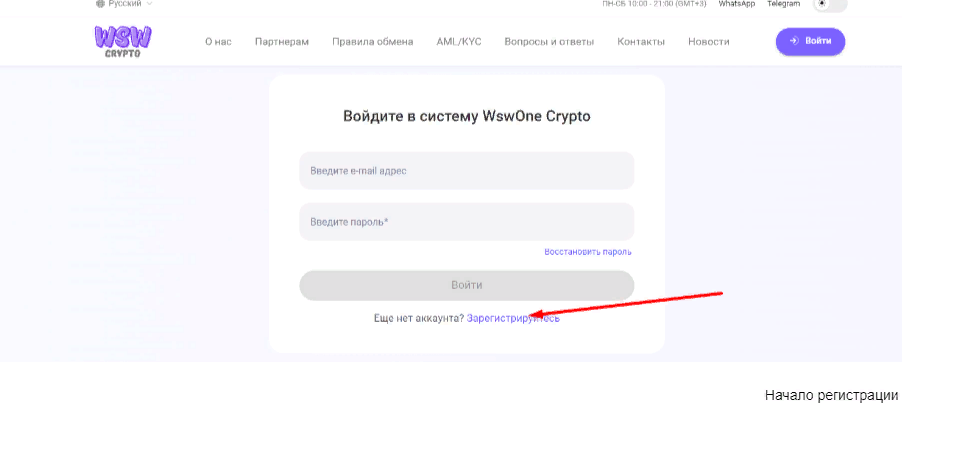970x453 pixels.
Task: Toggle the dark mode theme switch
Action: pyautogui.click(x=829, y=4)
